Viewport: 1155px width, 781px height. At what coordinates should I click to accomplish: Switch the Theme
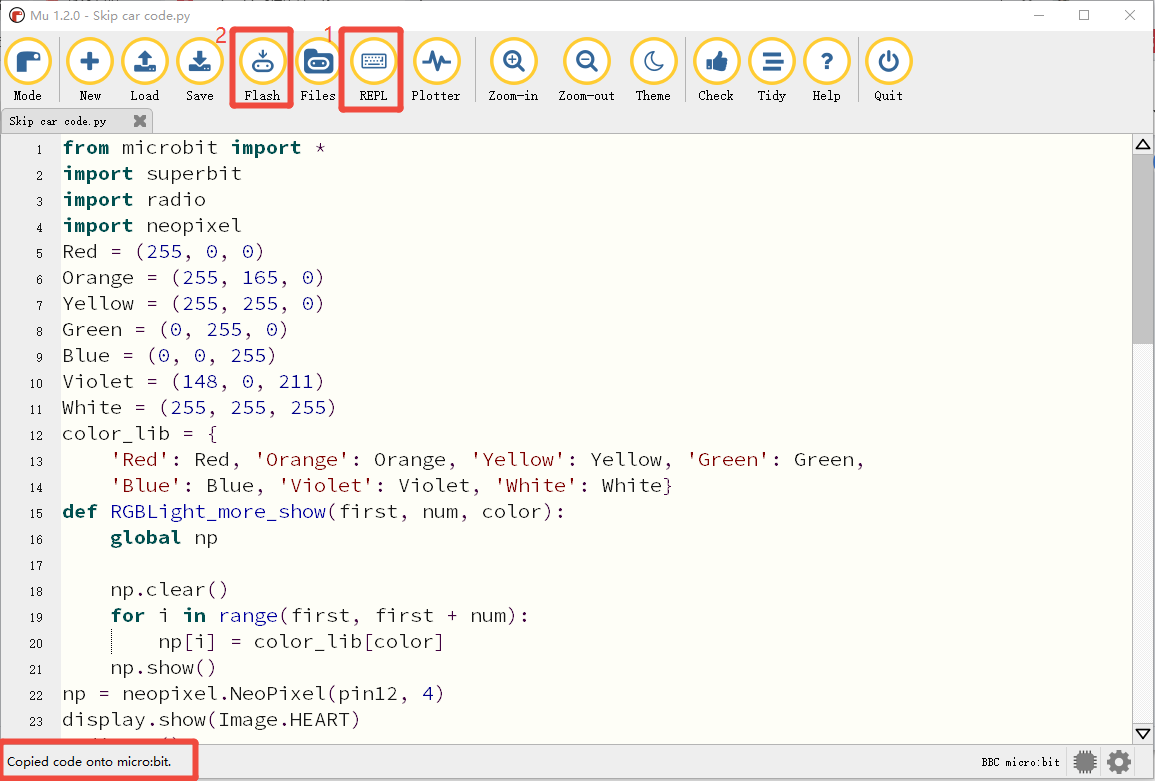pos(653,70)
